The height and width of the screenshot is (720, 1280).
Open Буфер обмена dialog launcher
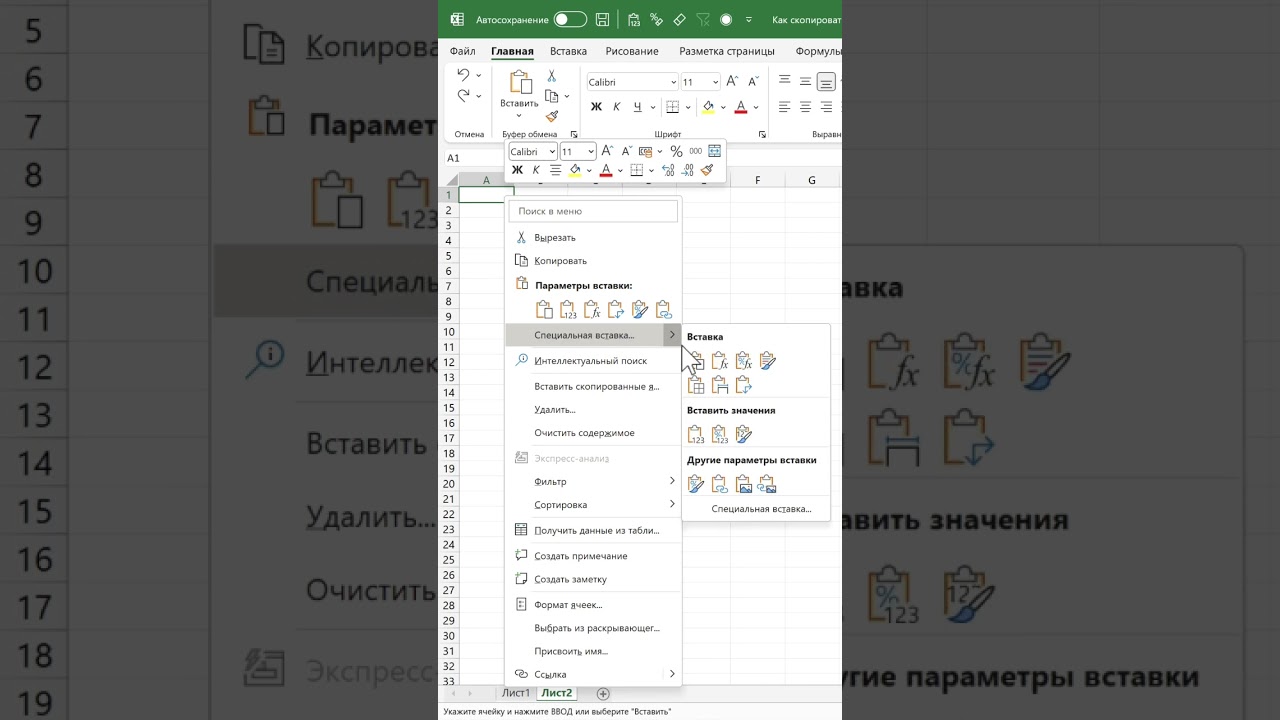point(574,134)
